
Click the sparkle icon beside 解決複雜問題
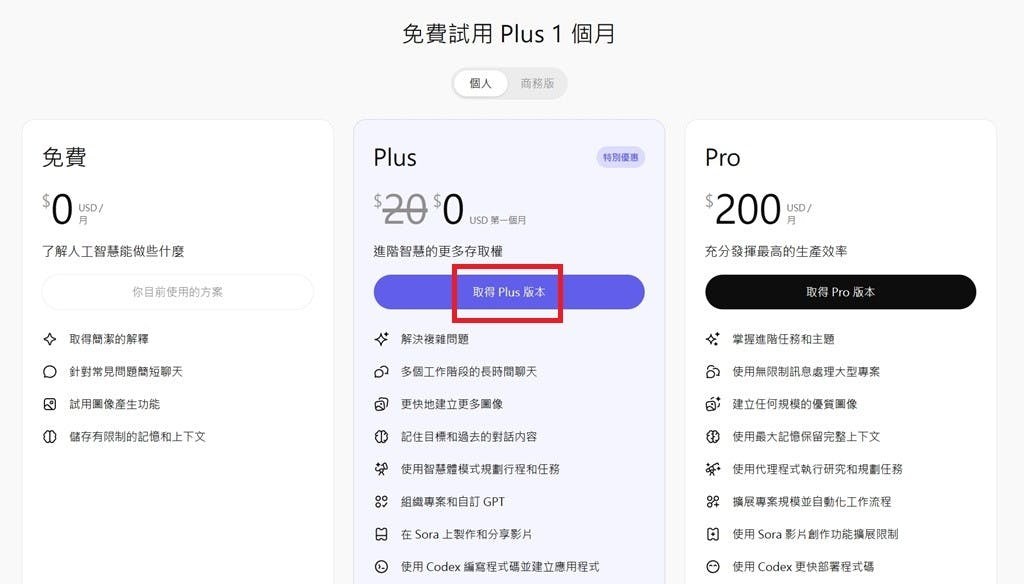point(381,339)
